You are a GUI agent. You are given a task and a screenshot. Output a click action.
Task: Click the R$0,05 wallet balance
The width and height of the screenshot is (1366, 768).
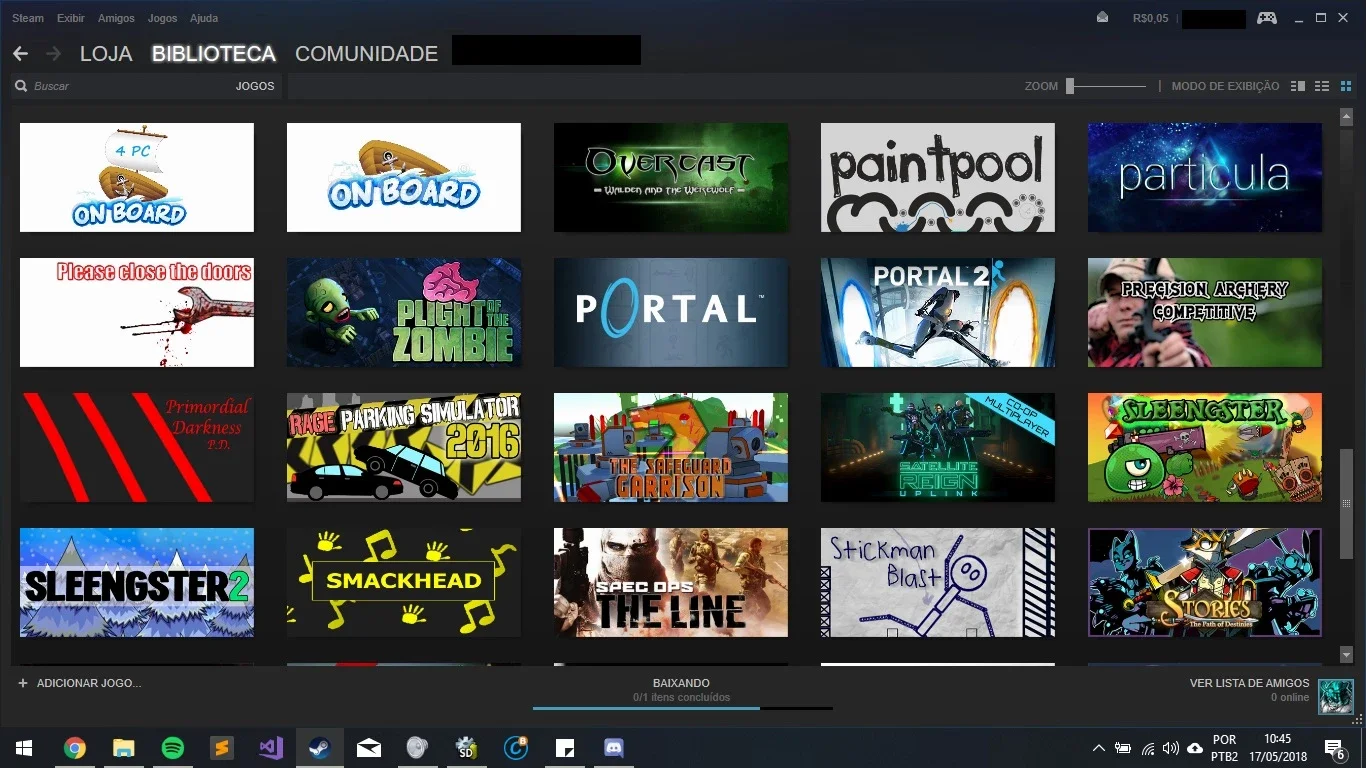[x=1150, y=18]
